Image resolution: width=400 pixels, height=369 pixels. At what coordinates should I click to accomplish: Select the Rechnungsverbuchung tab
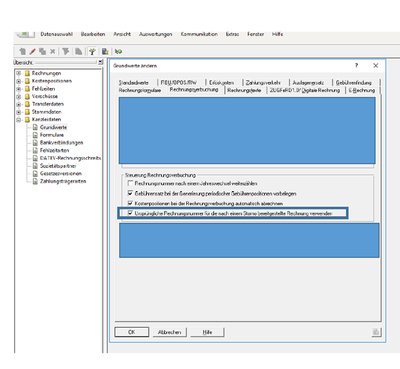(x=194, y=90)
